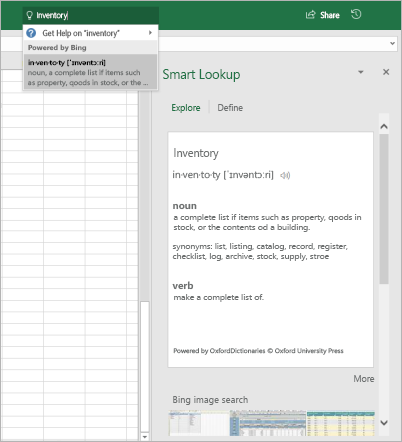Click the Inventory search box
Viewport: 402px width, 442px height.
tap(91, 15)
